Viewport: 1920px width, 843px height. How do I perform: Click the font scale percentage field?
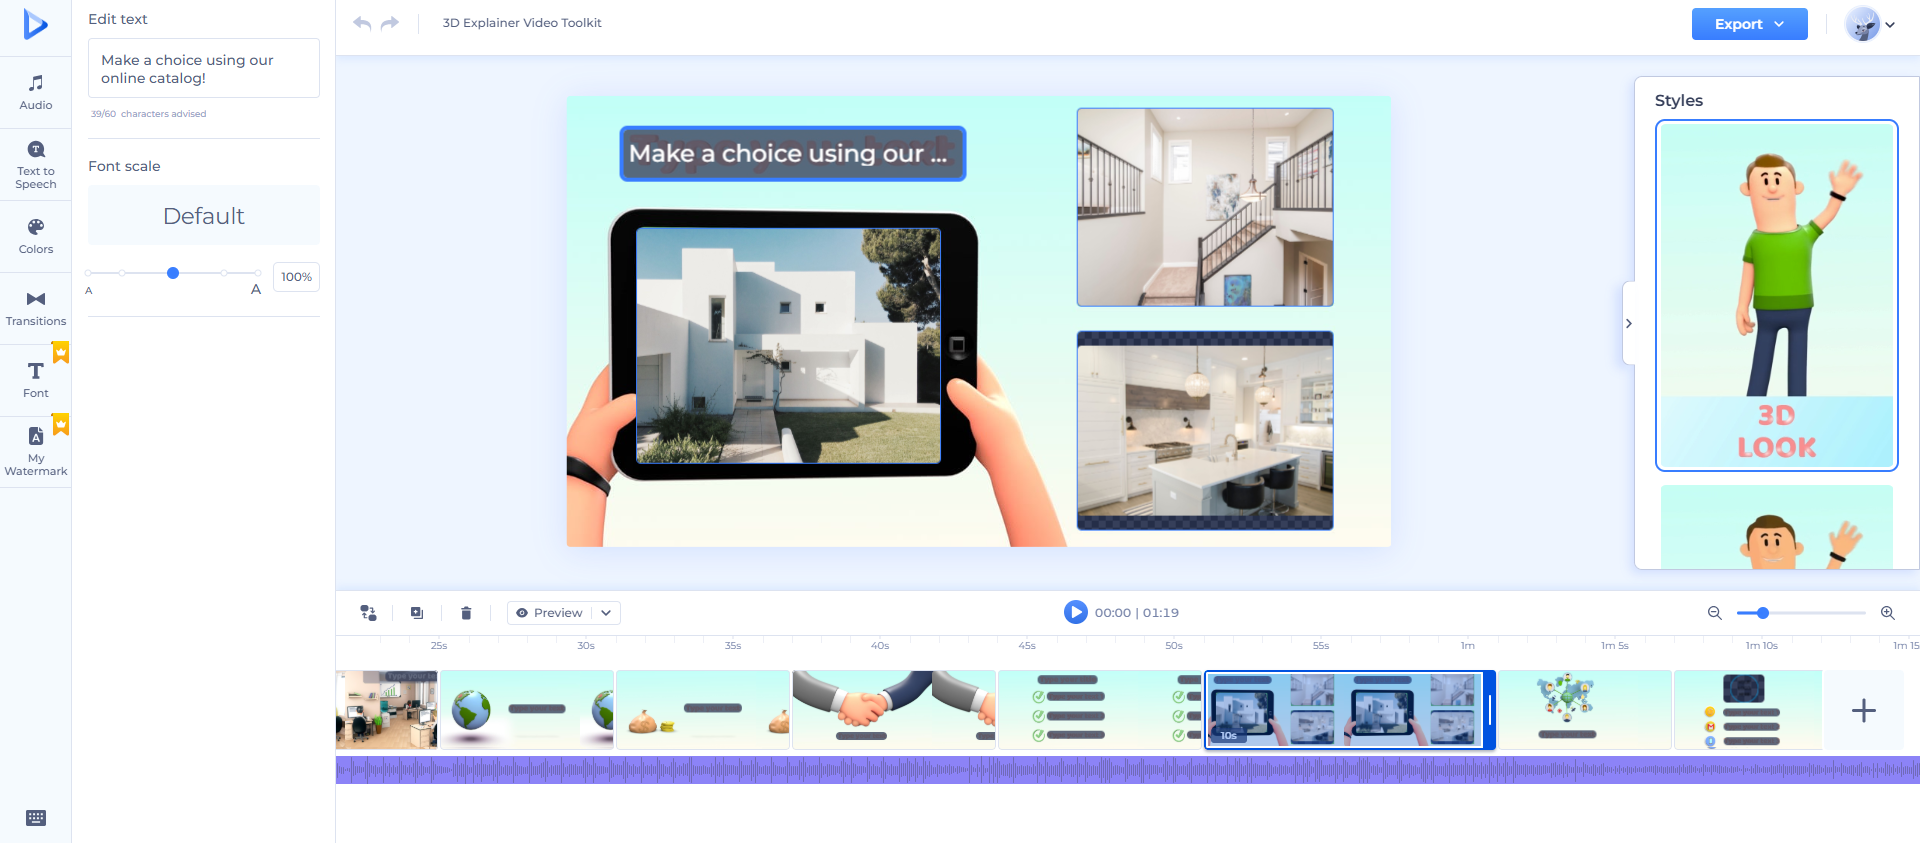pos(296,277)
